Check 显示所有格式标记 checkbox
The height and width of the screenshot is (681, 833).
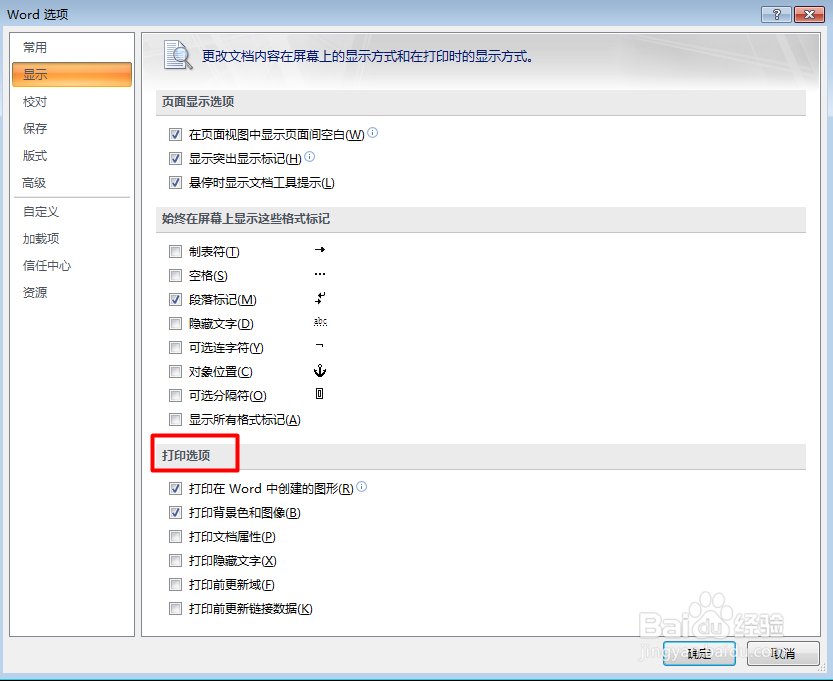click(x=175, y=420)
